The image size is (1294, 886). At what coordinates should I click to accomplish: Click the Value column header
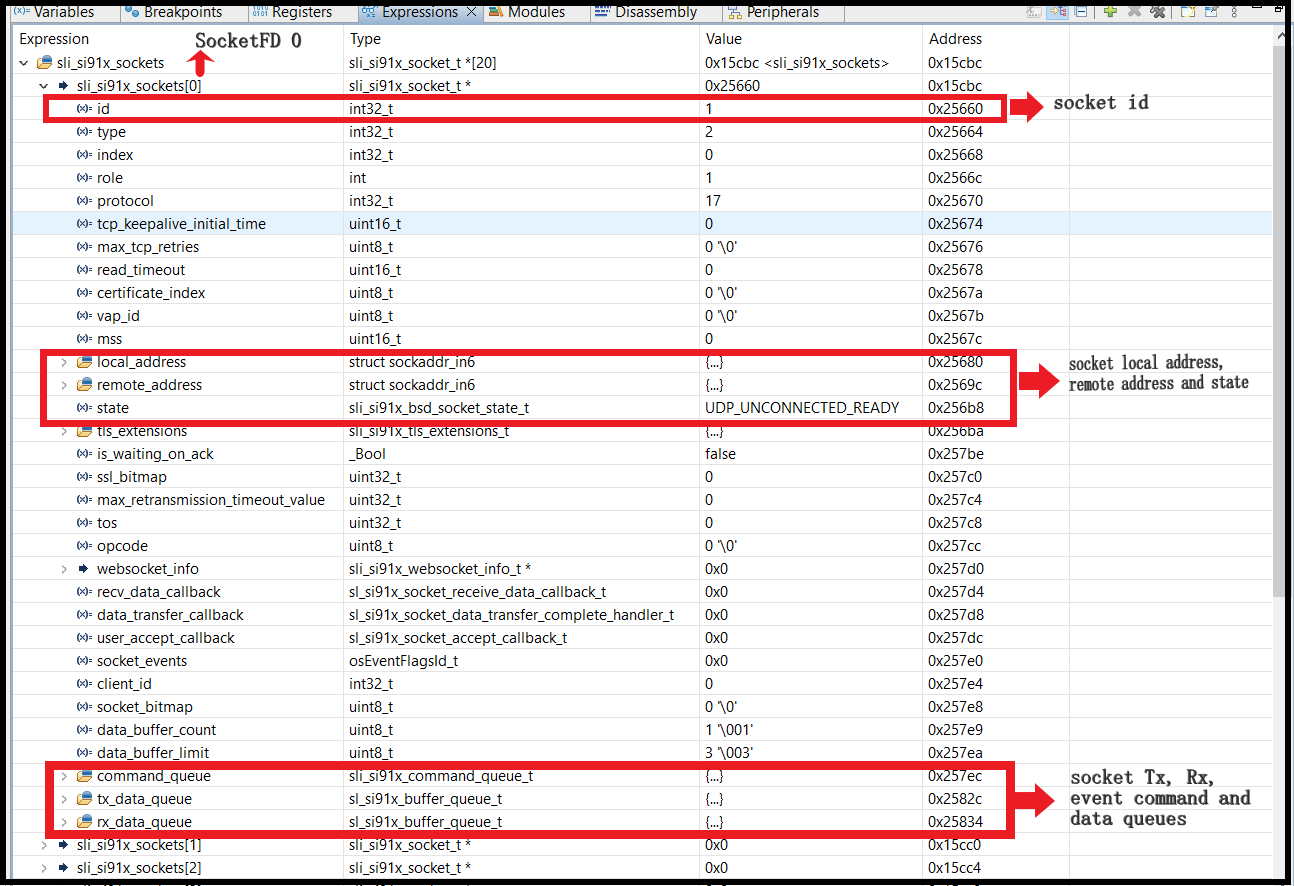tap(724, 39)
